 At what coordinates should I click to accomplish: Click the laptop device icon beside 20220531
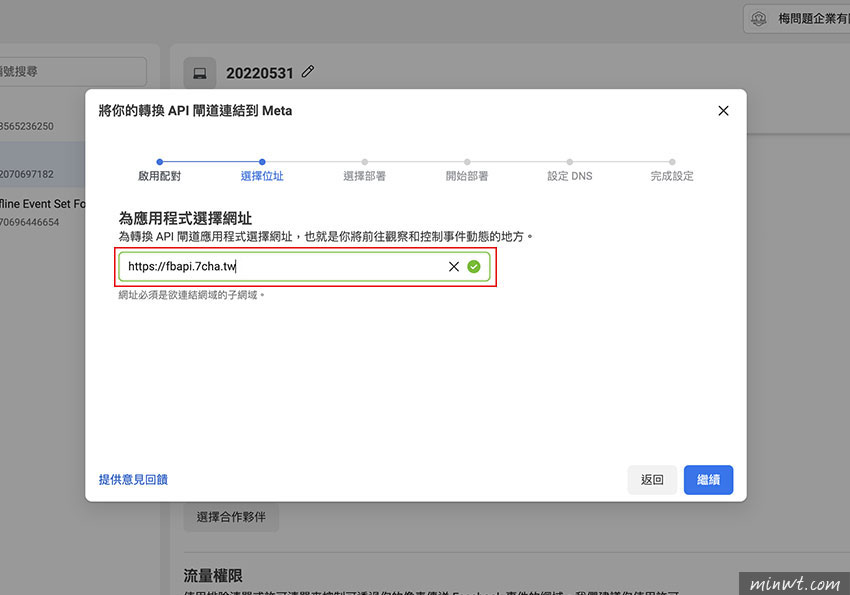[x=199, y=73]
